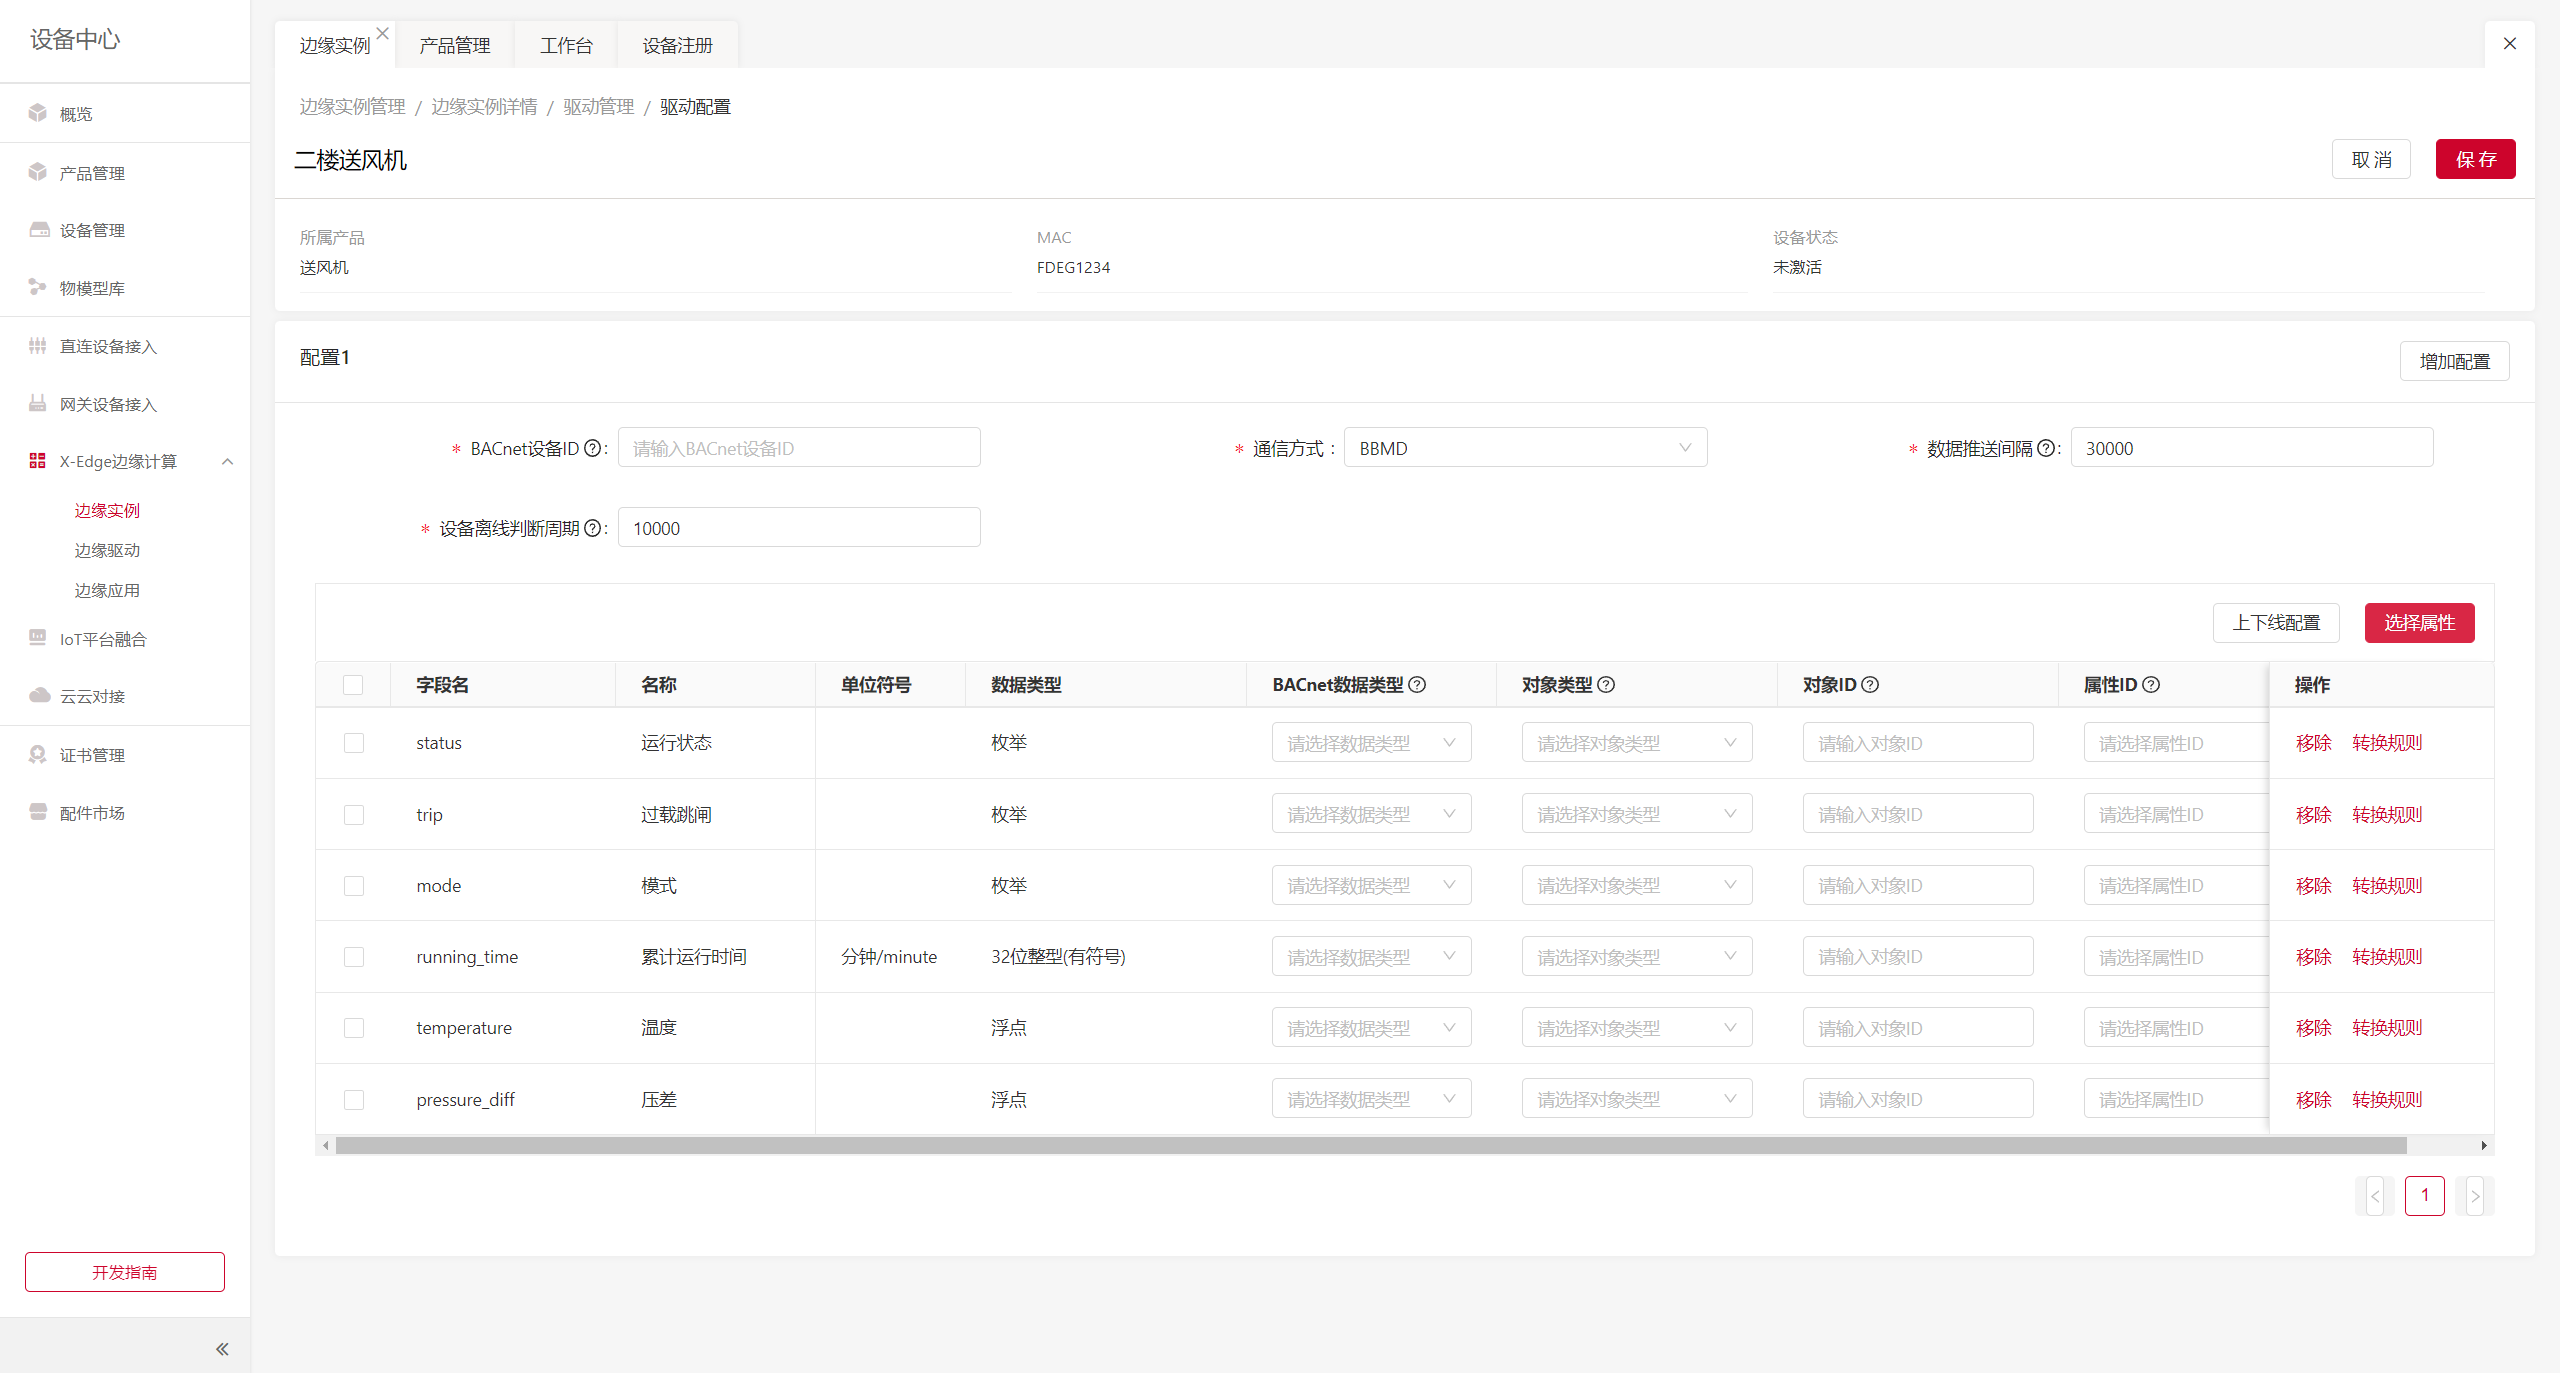Click the question icon in 对象类型 header
The width and height of the screenshot is (2560, 1373).
click(1606, 685)
